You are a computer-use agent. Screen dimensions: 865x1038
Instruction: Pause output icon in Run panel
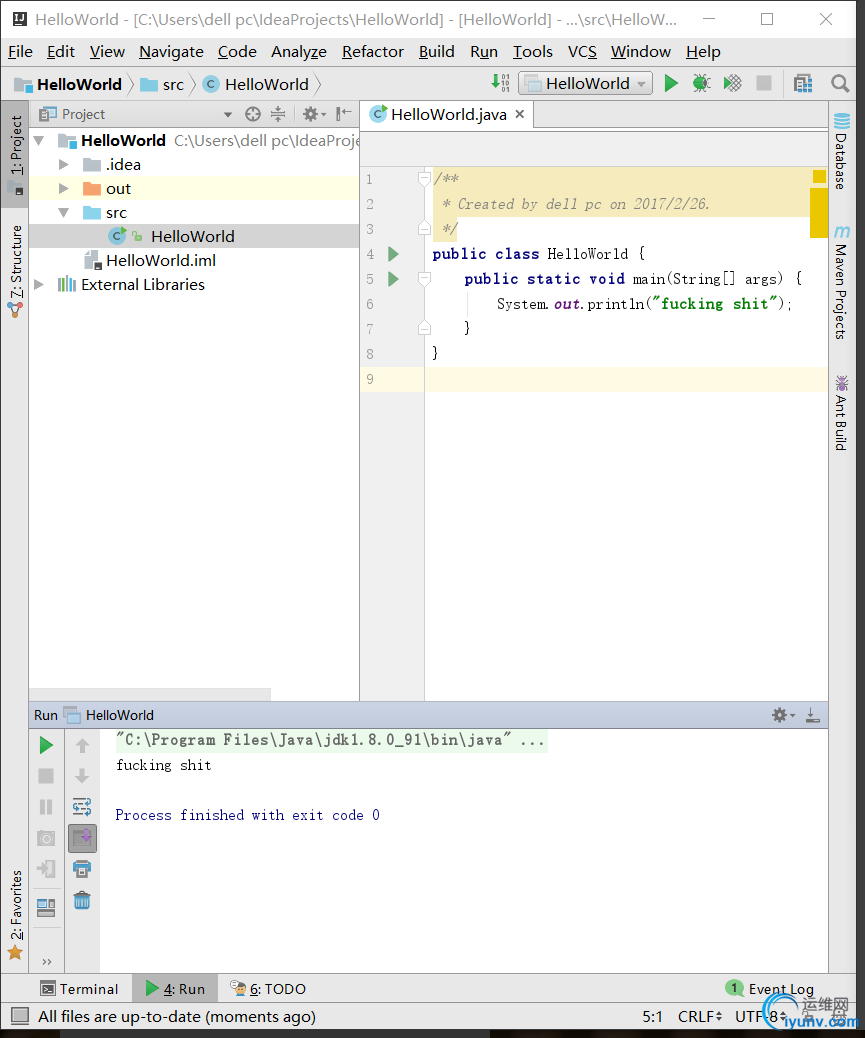click(46, 807)
